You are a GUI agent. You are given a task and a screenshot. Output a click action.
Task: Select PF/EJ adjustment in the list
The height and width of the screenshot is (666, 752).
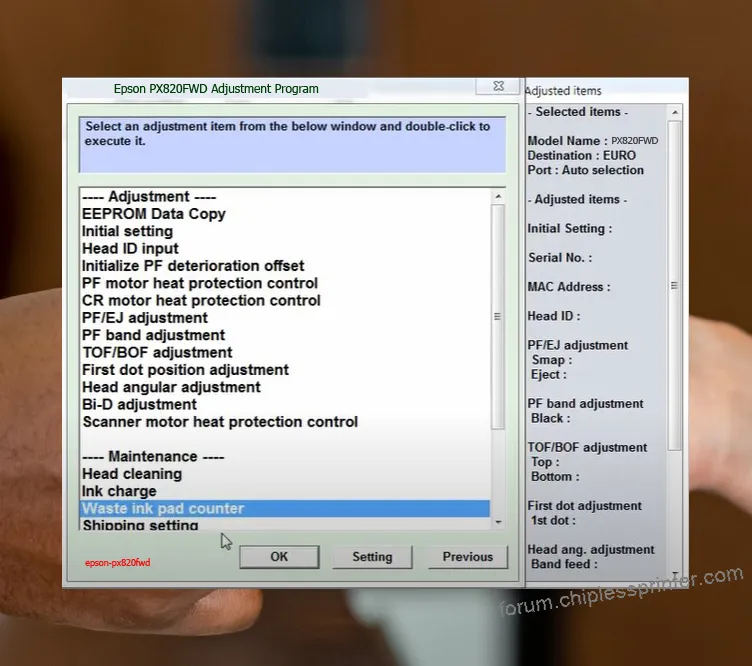click(x=144, y=317)
